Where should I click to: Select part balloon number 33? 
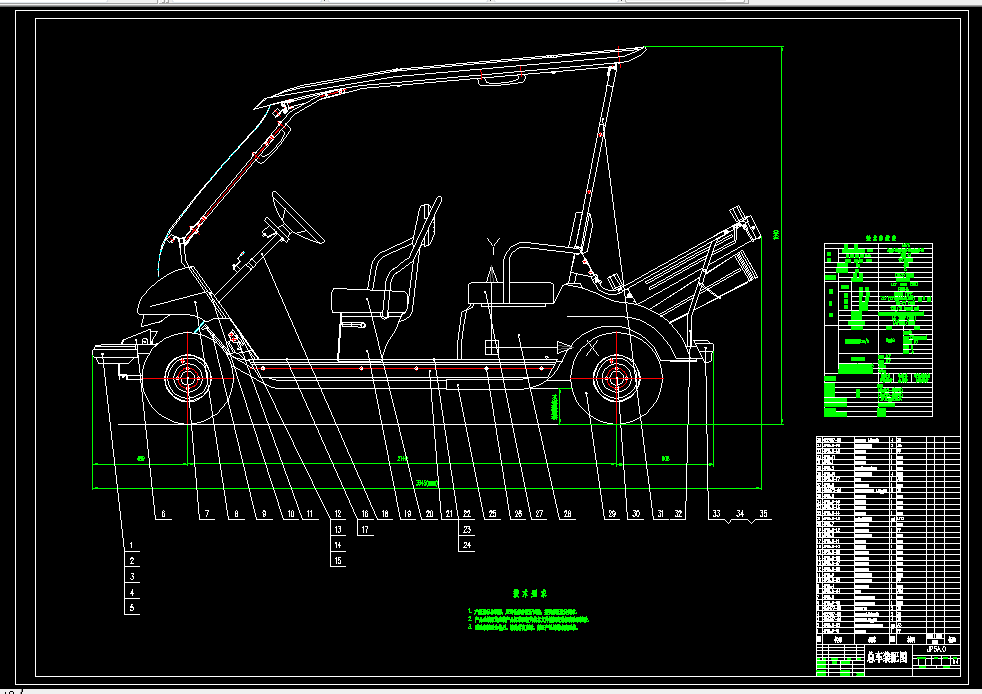716,514
